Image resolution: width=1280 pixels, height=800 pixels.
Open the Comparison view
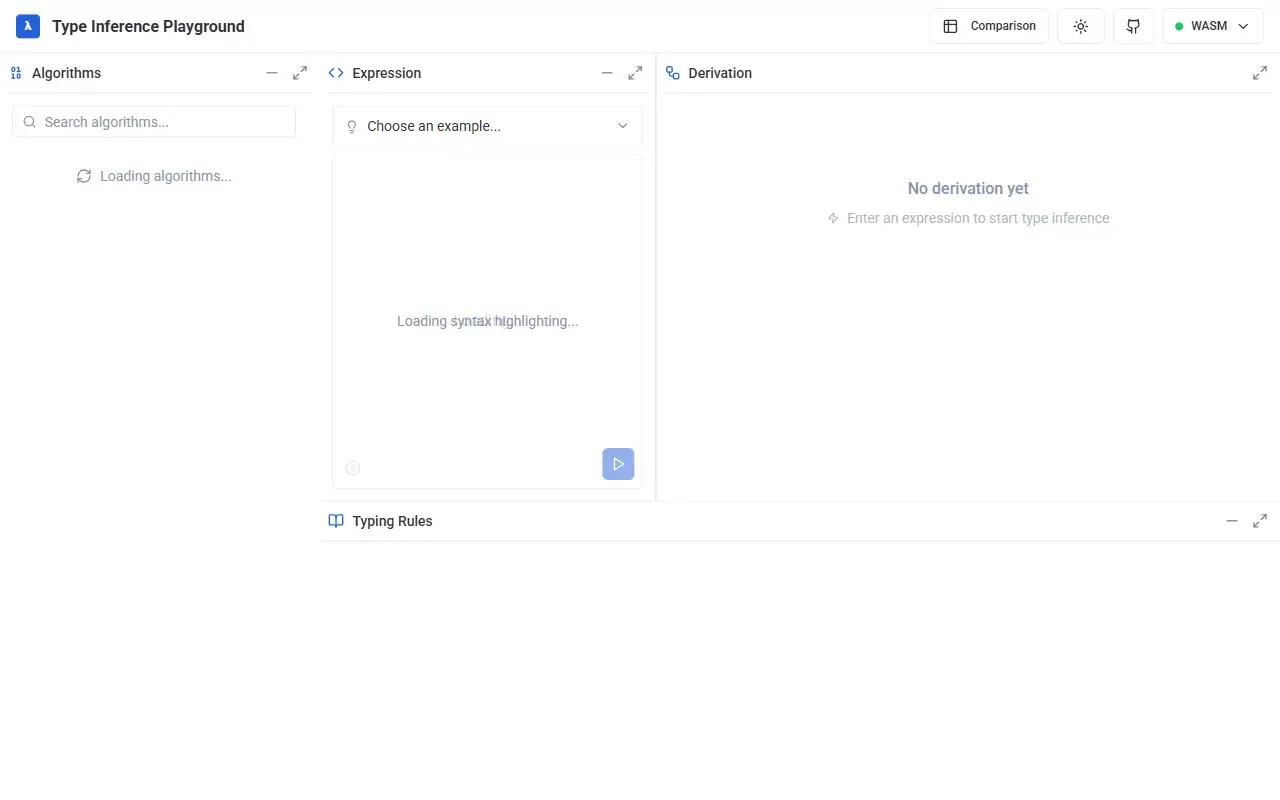(989, 26)
